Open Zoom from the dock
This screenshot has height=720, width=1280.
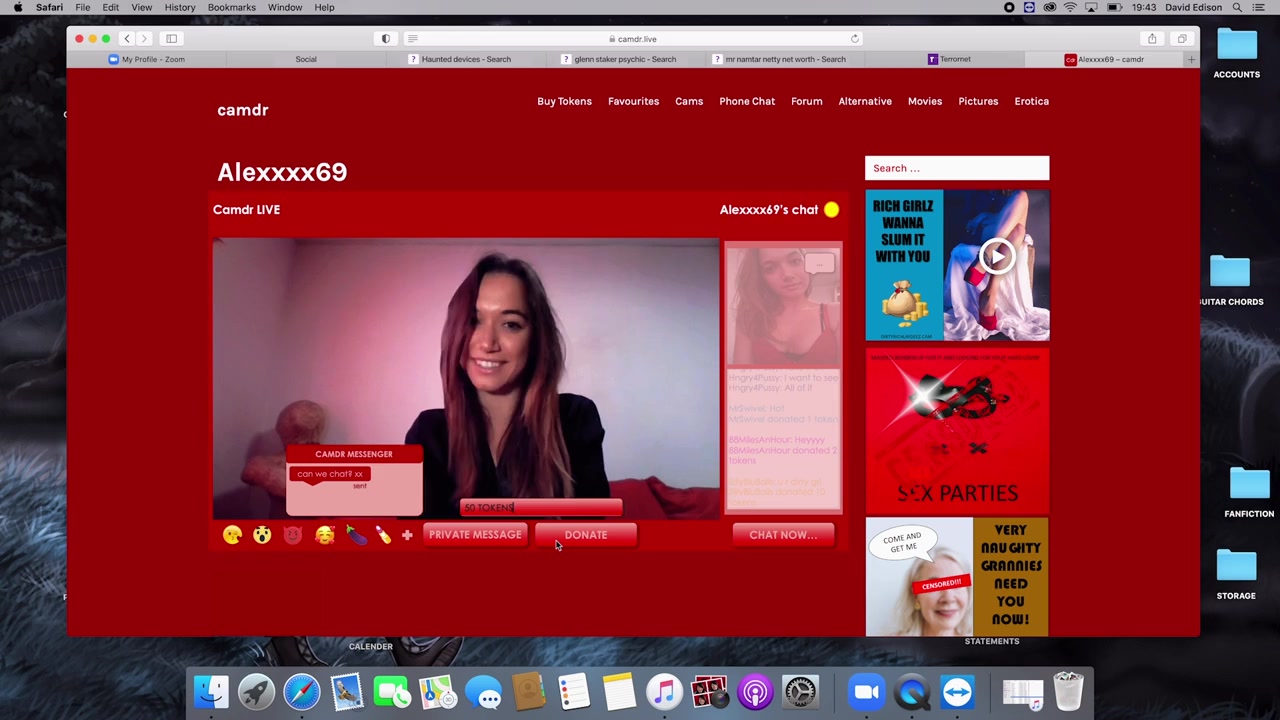(866, 692)
